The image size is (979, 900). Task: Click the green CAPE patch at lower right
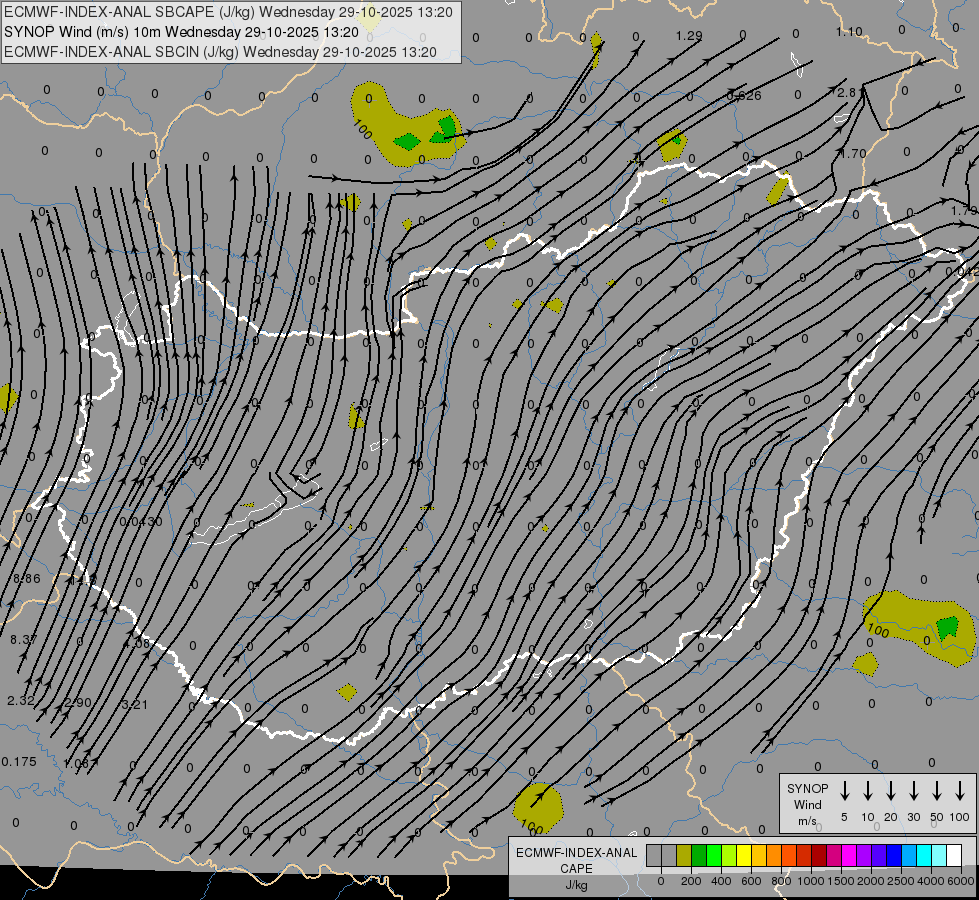[946, 628]
